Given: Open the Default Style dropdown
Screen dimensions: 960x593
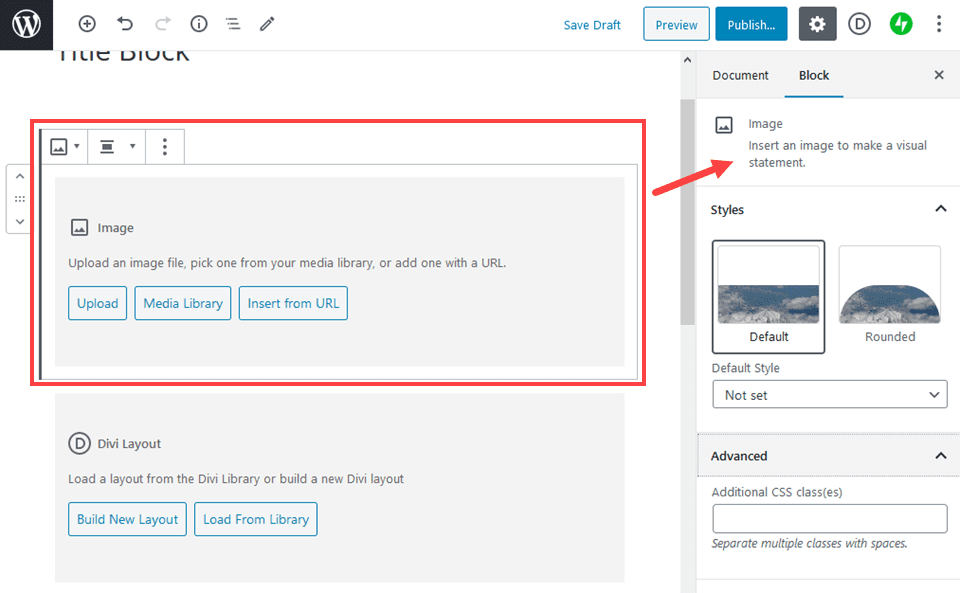Looking at the screenshot, I should [829, 394].
